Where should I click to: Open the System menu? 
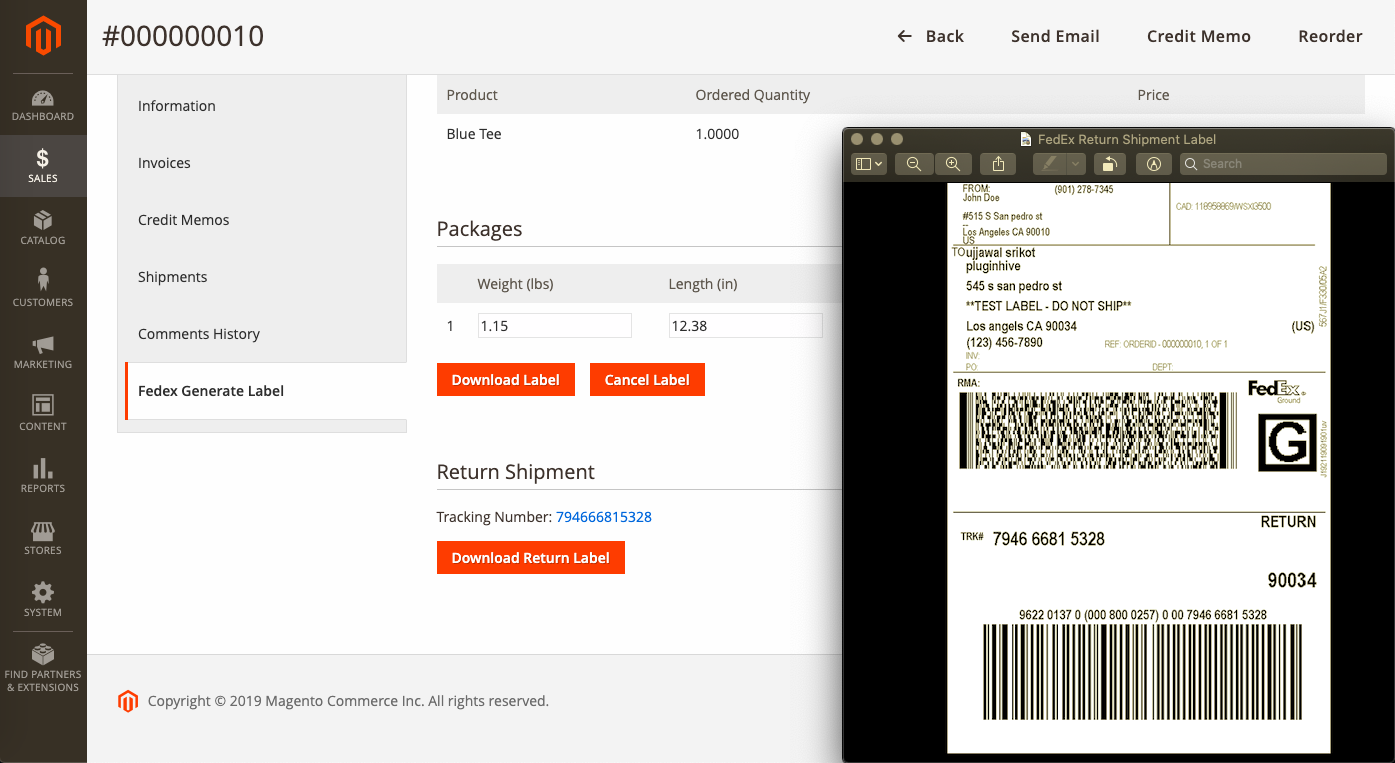coord(43,600)
